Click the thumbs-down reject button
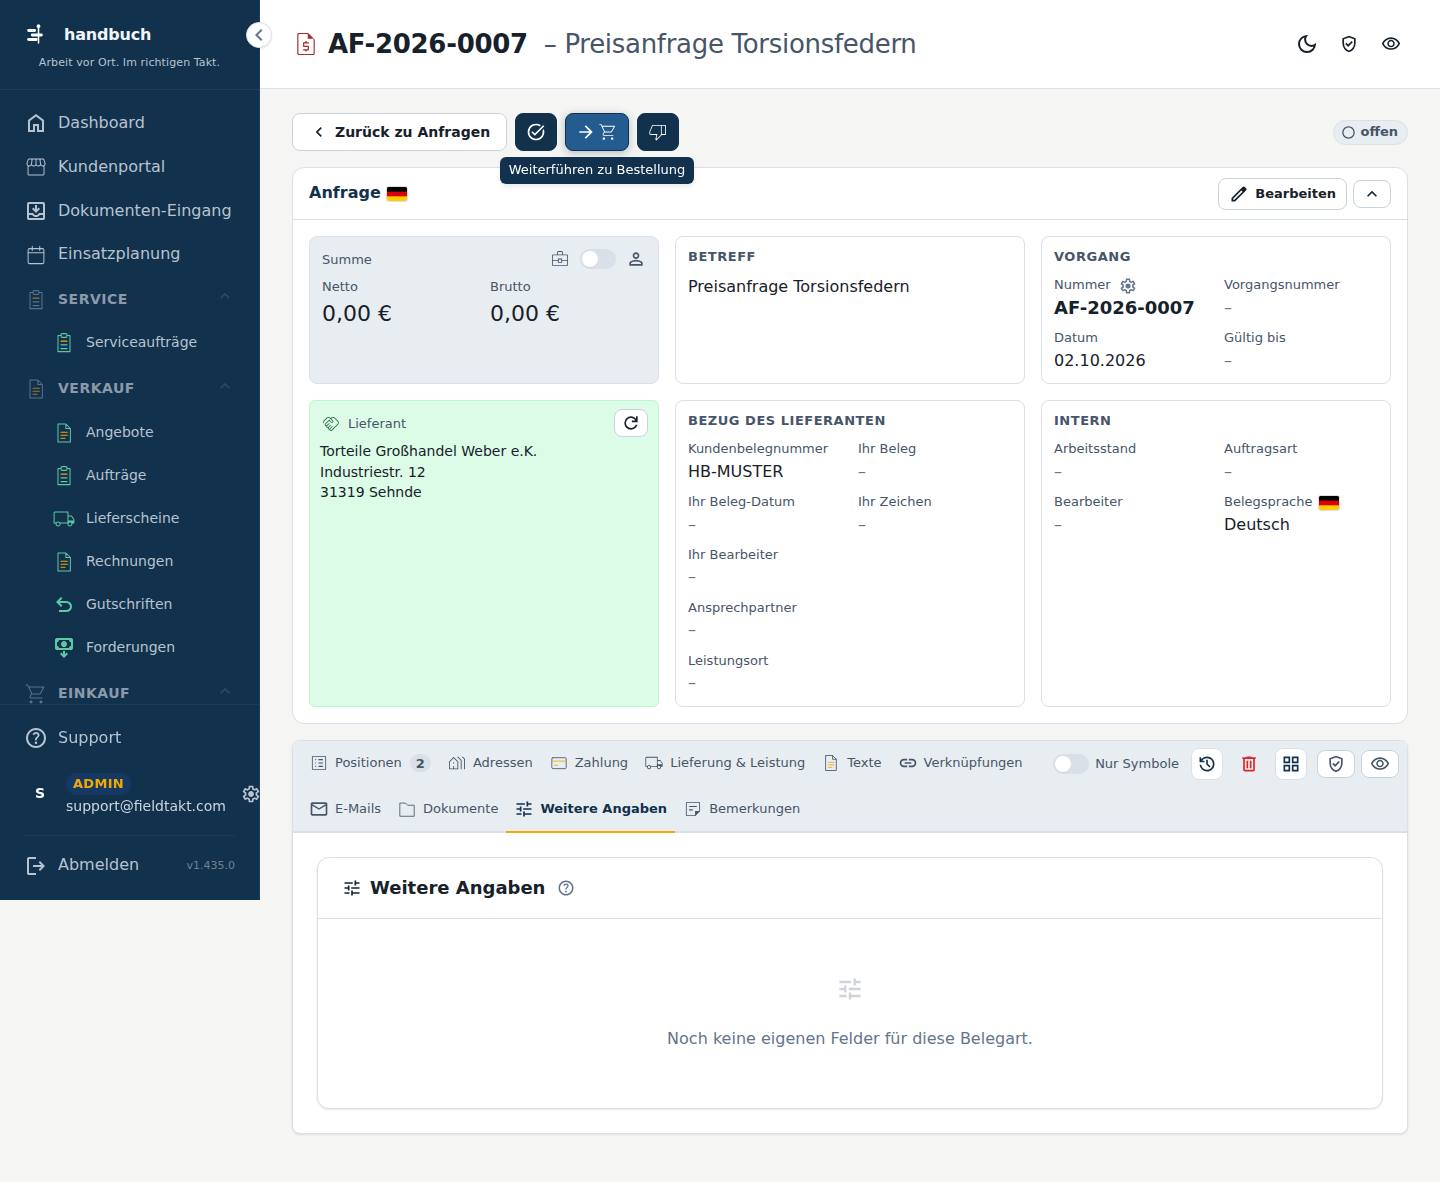The height and width of the screenshot is (1182, 1440). tap(658, 132)
